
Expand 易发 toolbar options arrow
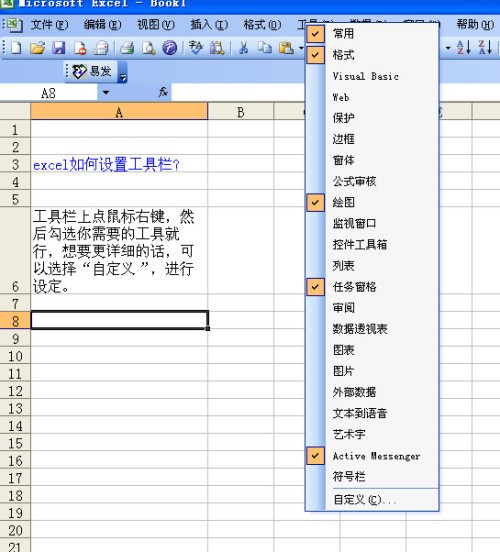click(x=122, y=73)
